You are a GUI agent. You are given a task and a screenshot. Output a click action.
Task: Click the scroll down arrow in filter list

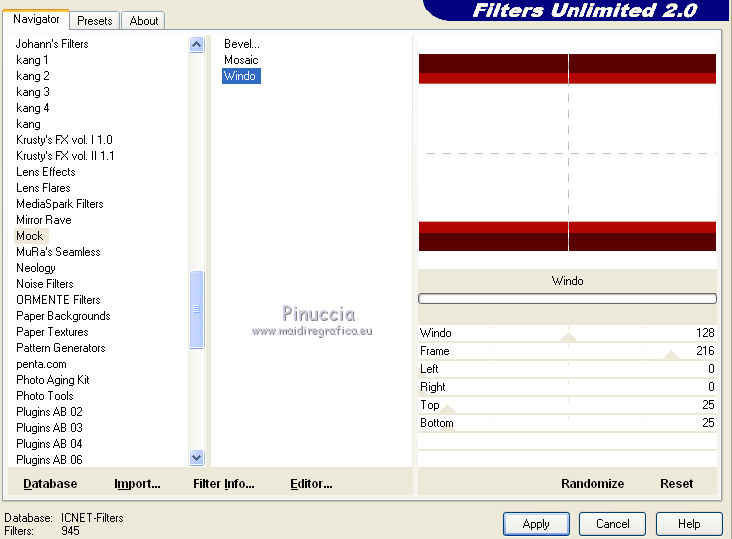(197, 457)
